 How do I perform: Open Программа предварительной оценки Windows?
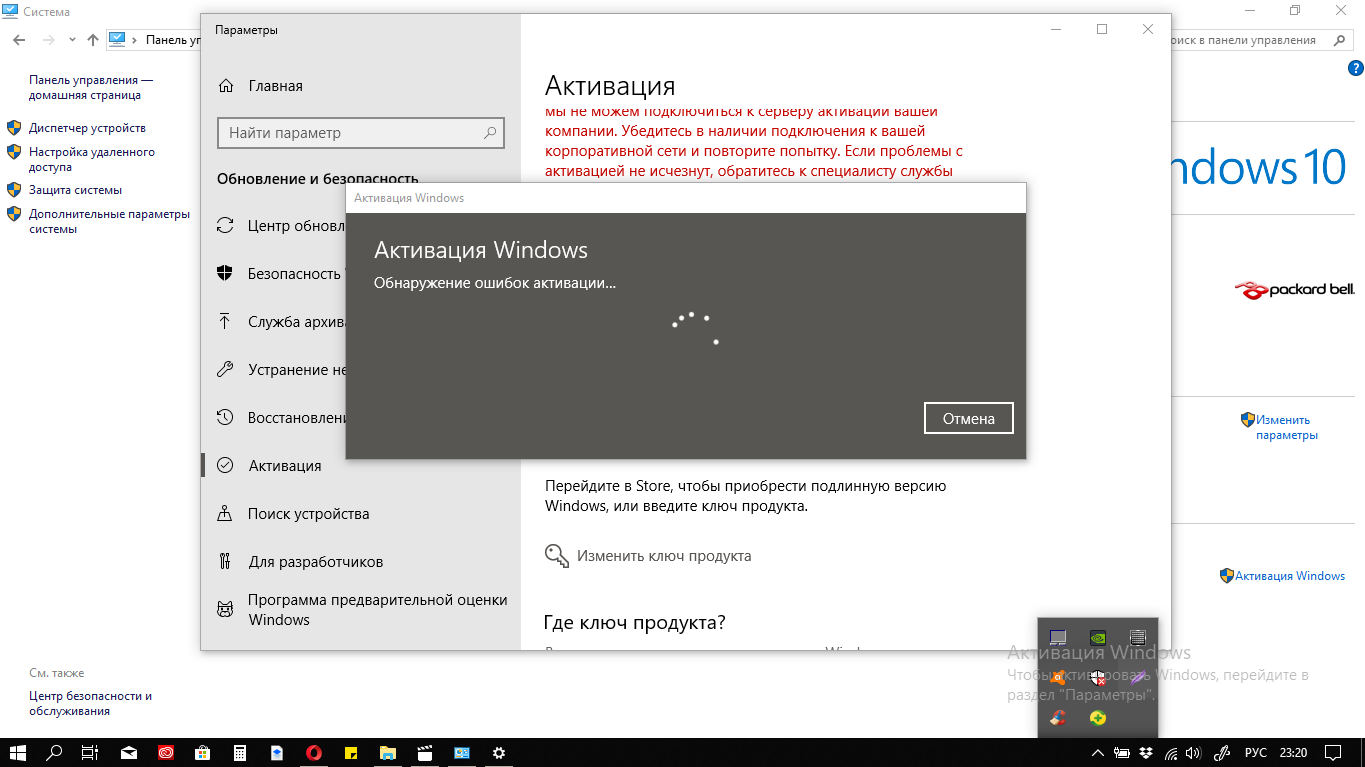coord(362,610)
